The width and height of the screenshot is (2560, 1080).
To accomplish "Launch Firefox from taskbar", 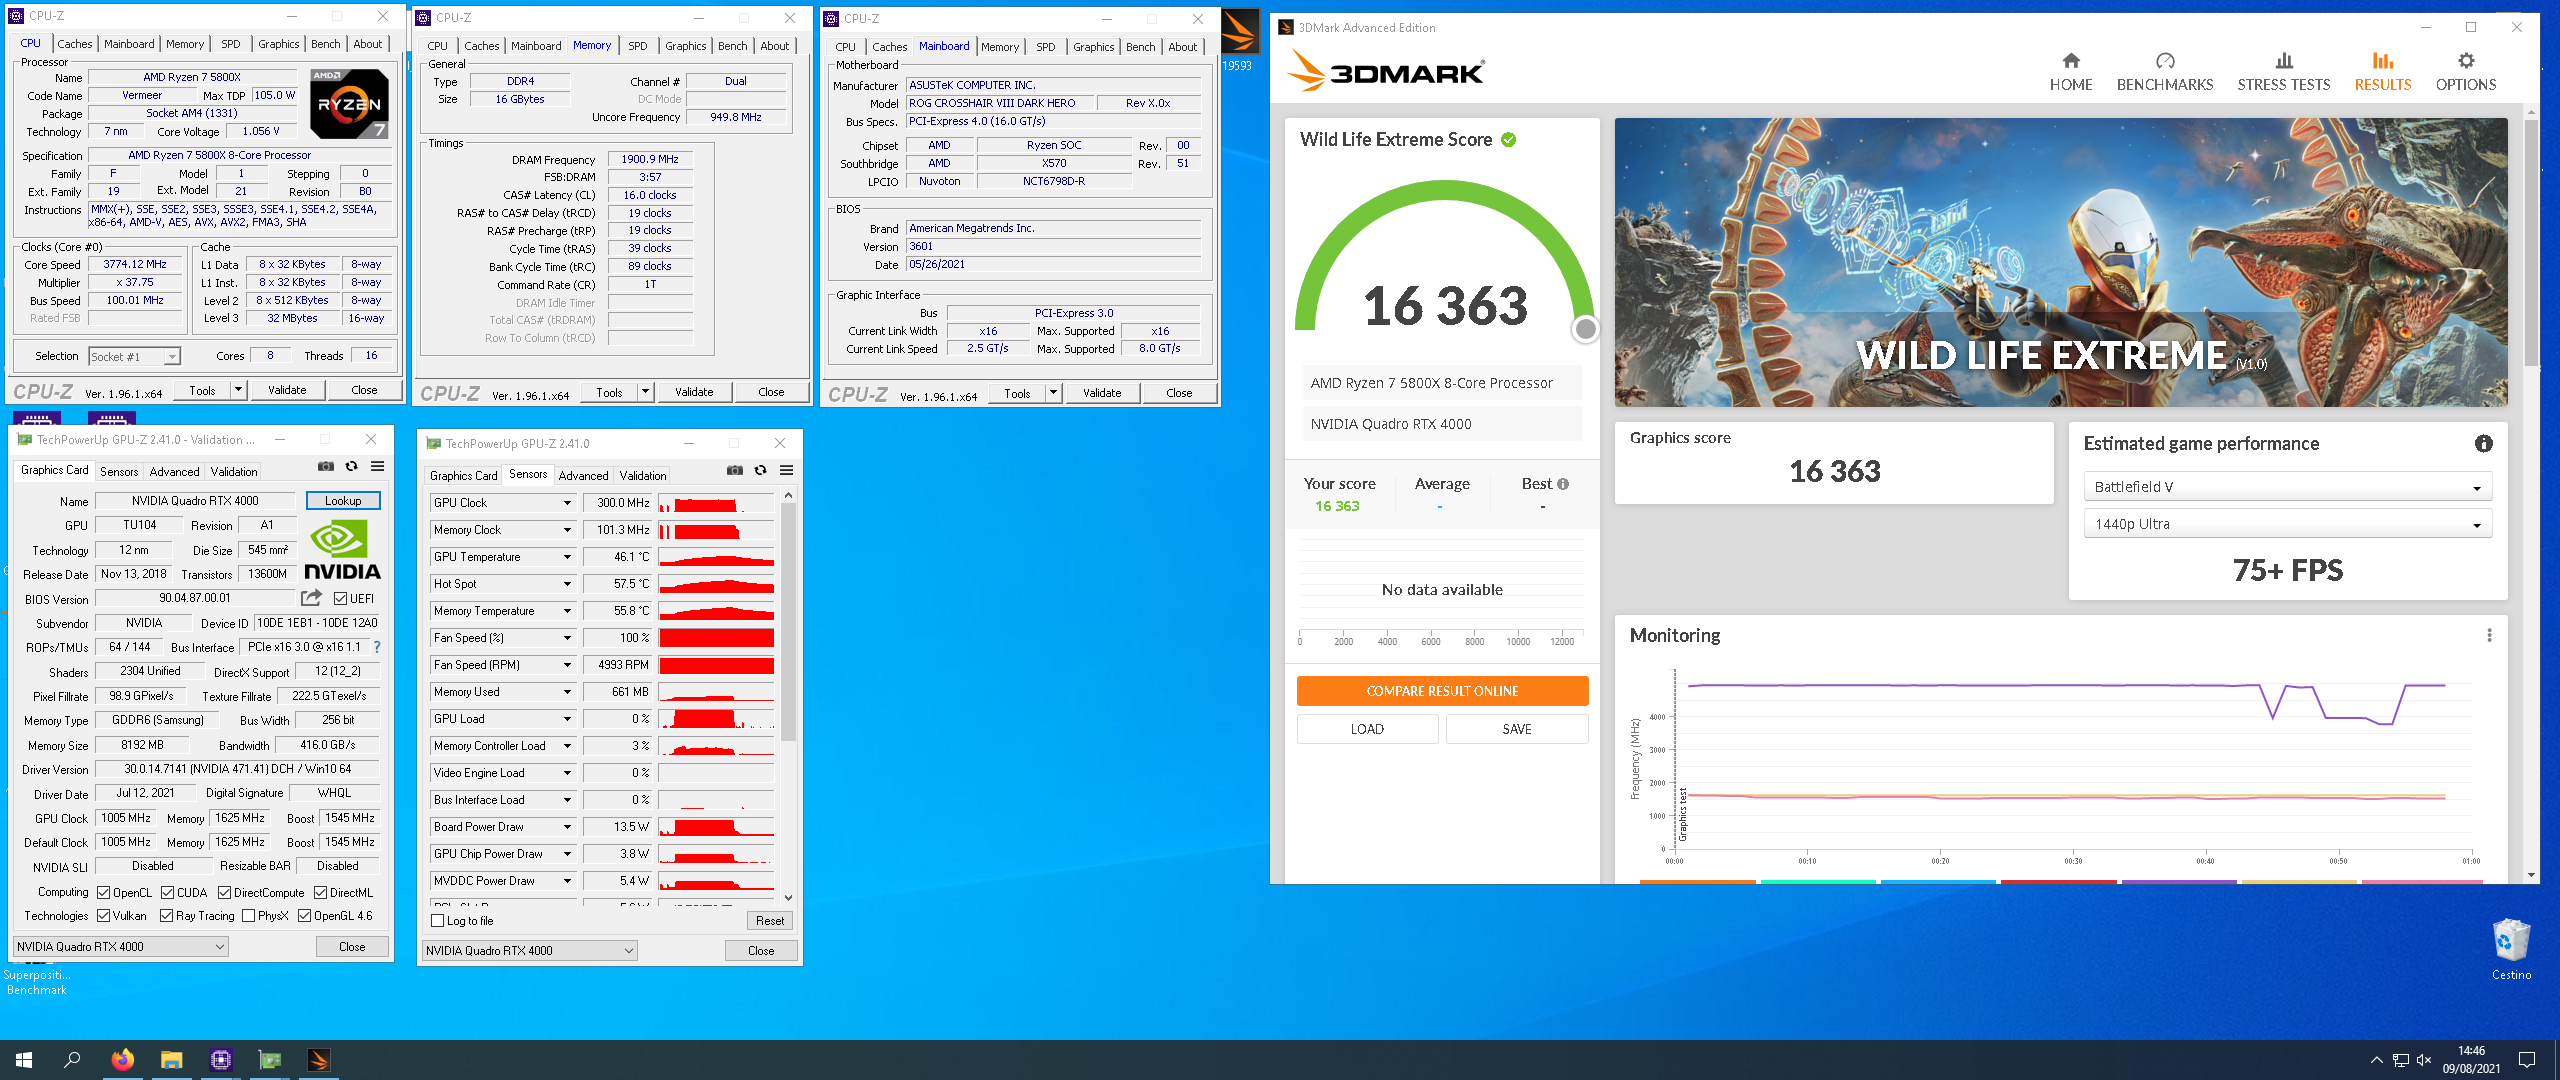I will click(x=122, y=1060).
